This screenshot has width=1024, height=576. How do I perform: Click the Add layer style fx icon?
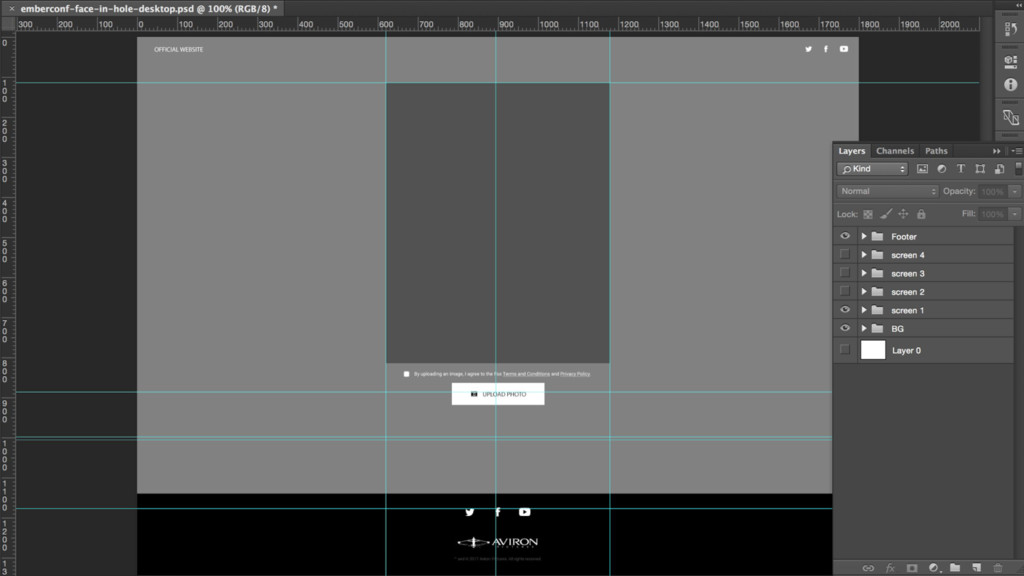tap(889, 568)
